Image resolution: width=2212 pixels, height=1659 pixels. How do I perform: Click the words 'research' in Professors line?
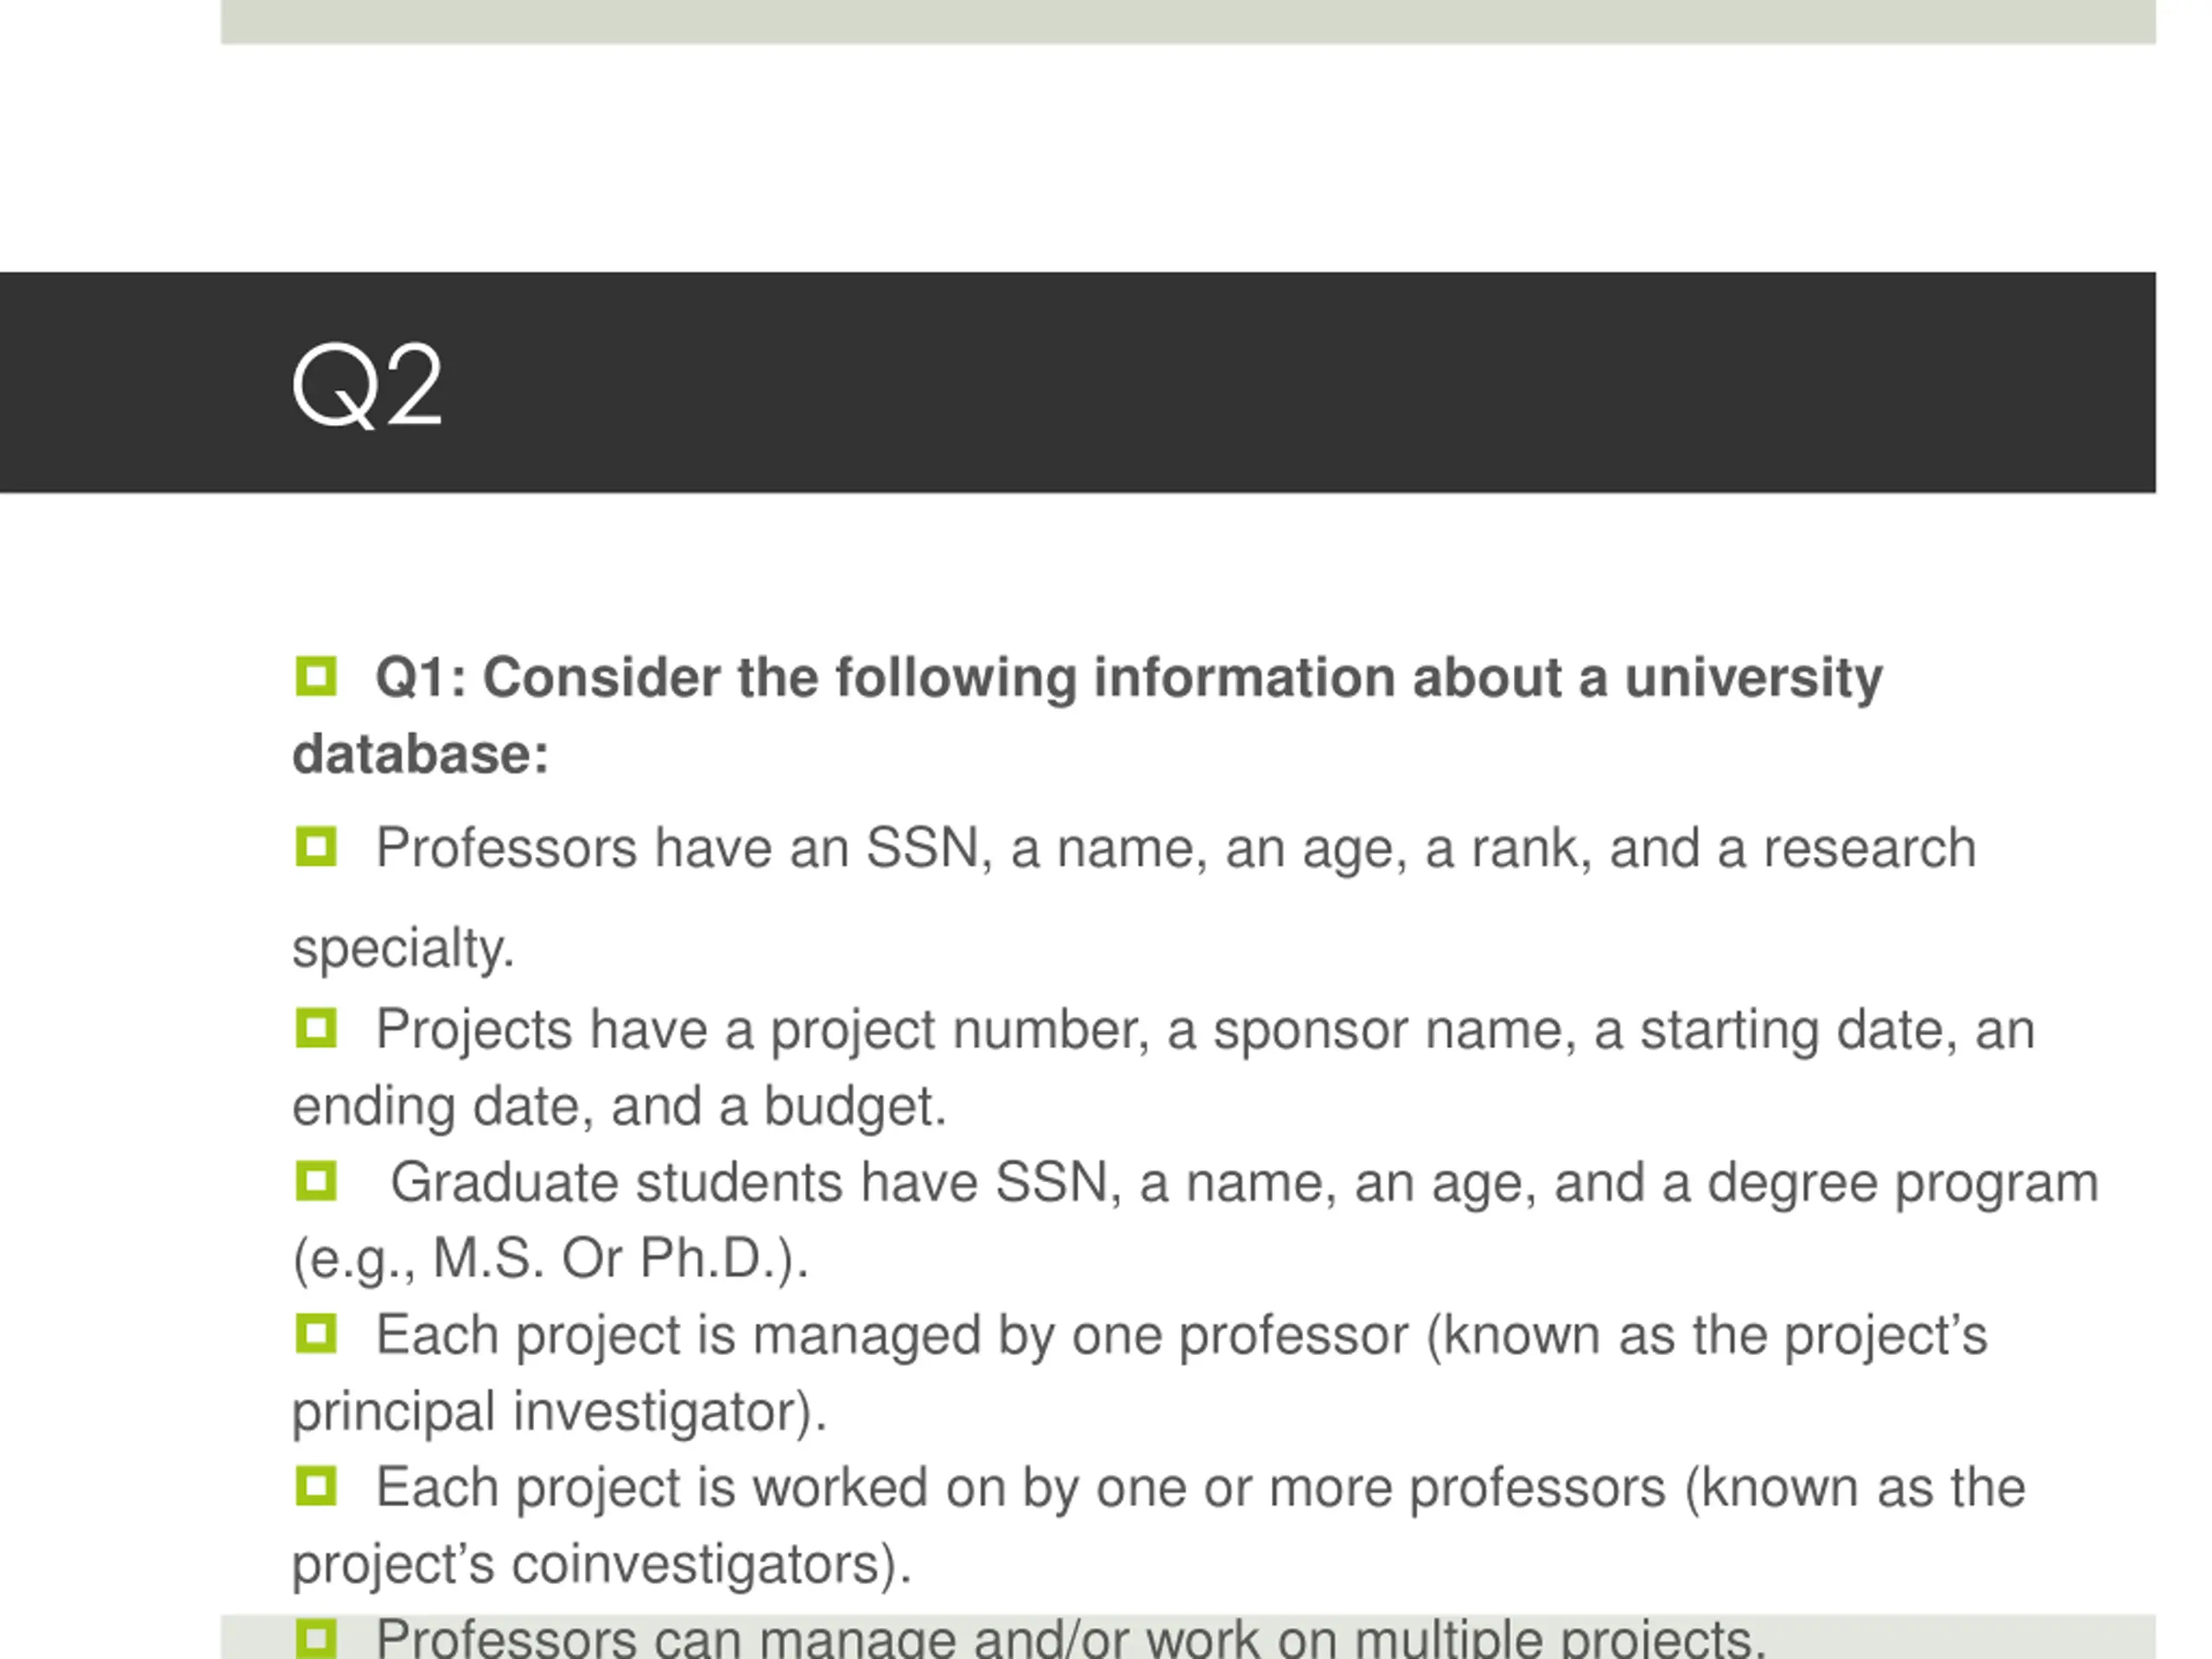[1869, 848]
